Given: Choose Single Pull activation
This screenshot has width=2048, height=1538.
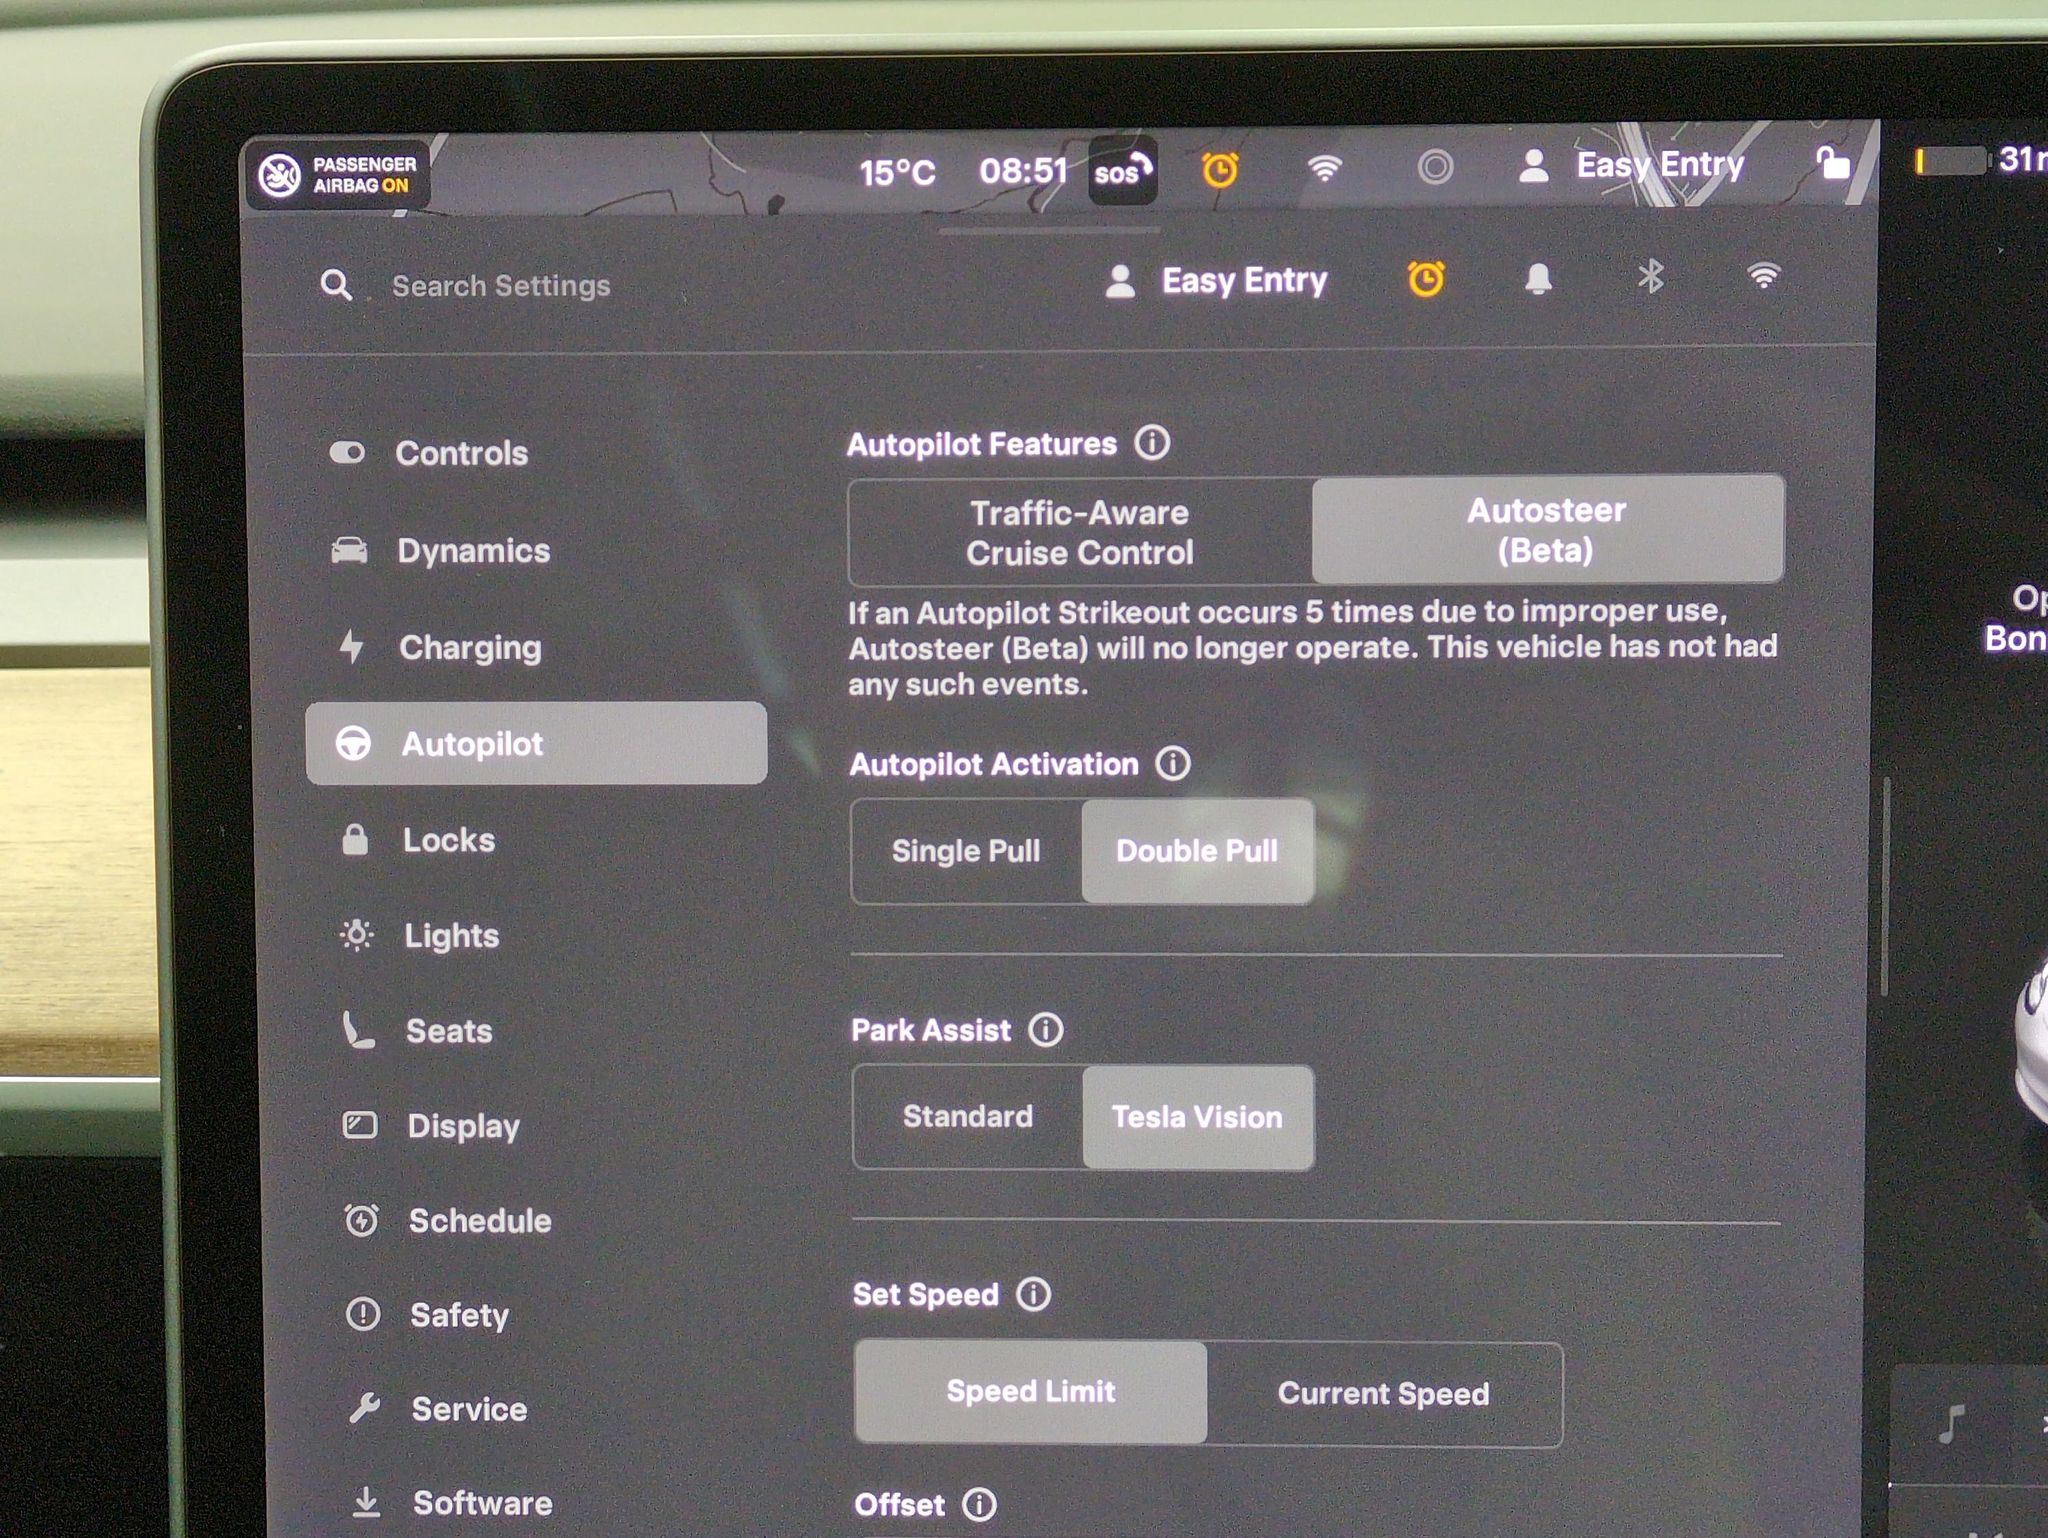Looking at the screenshot, I should coord(966,852).
